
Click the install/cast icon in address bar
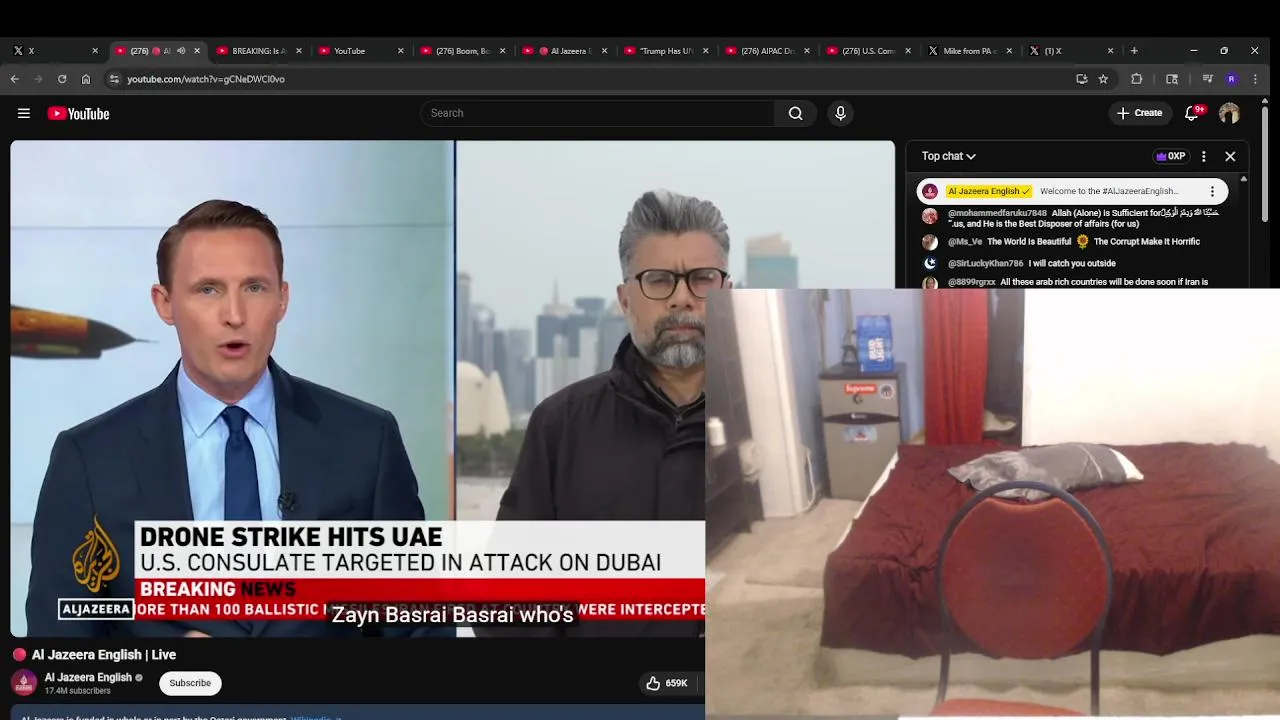point(1081,79)
